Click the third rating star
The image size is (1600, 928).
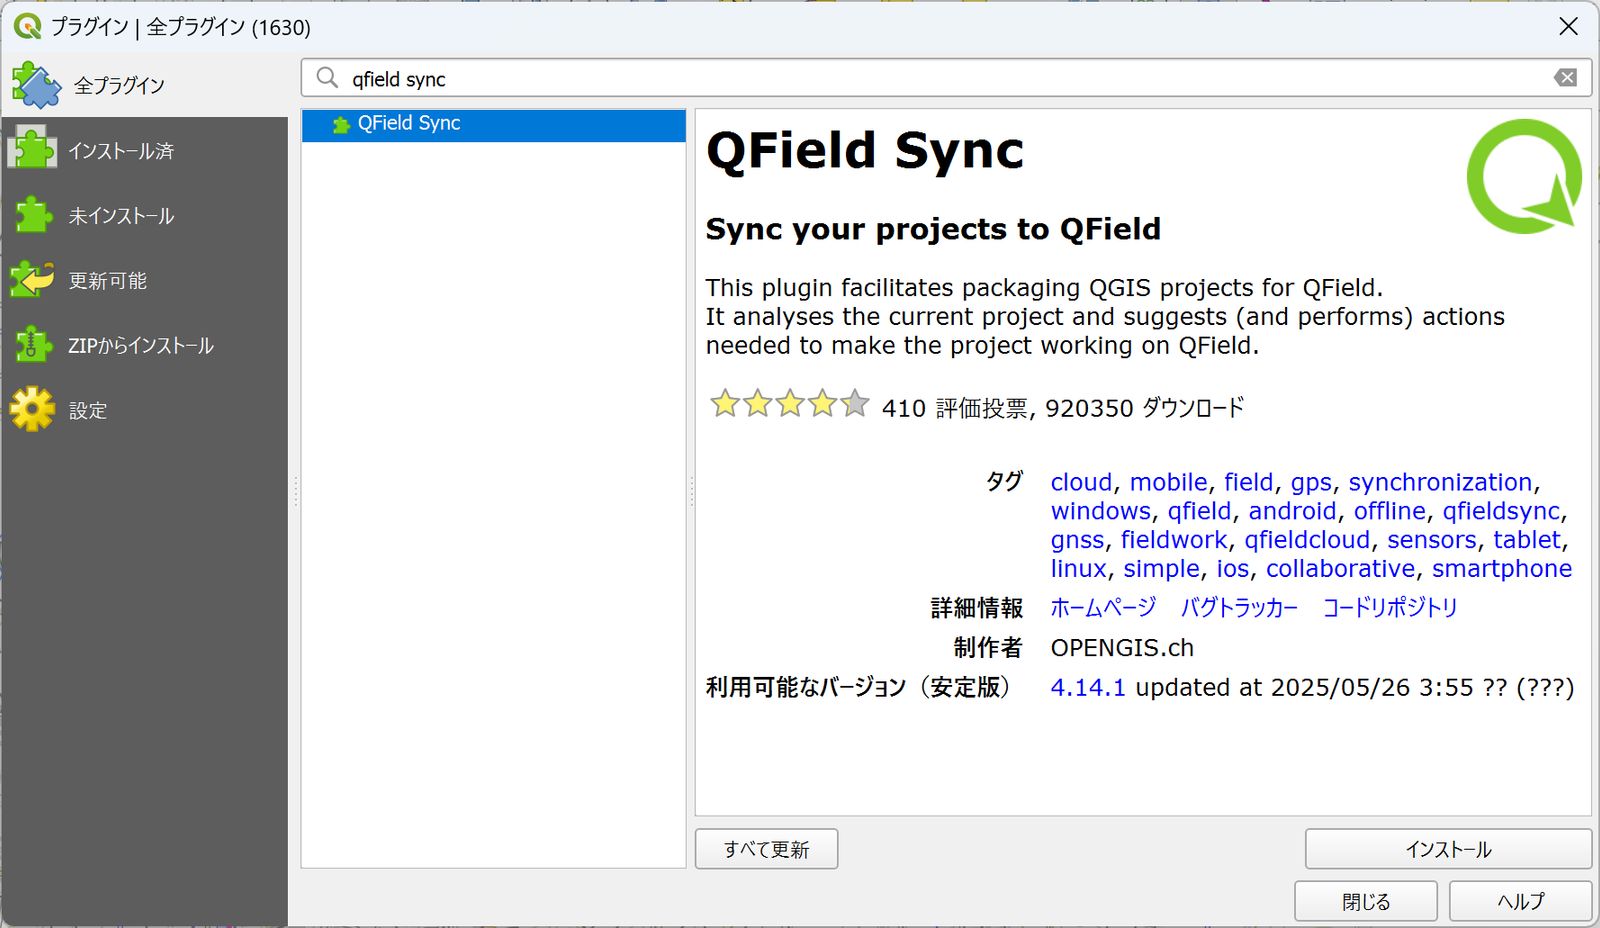pyautogui.click(x=790, y=404)
